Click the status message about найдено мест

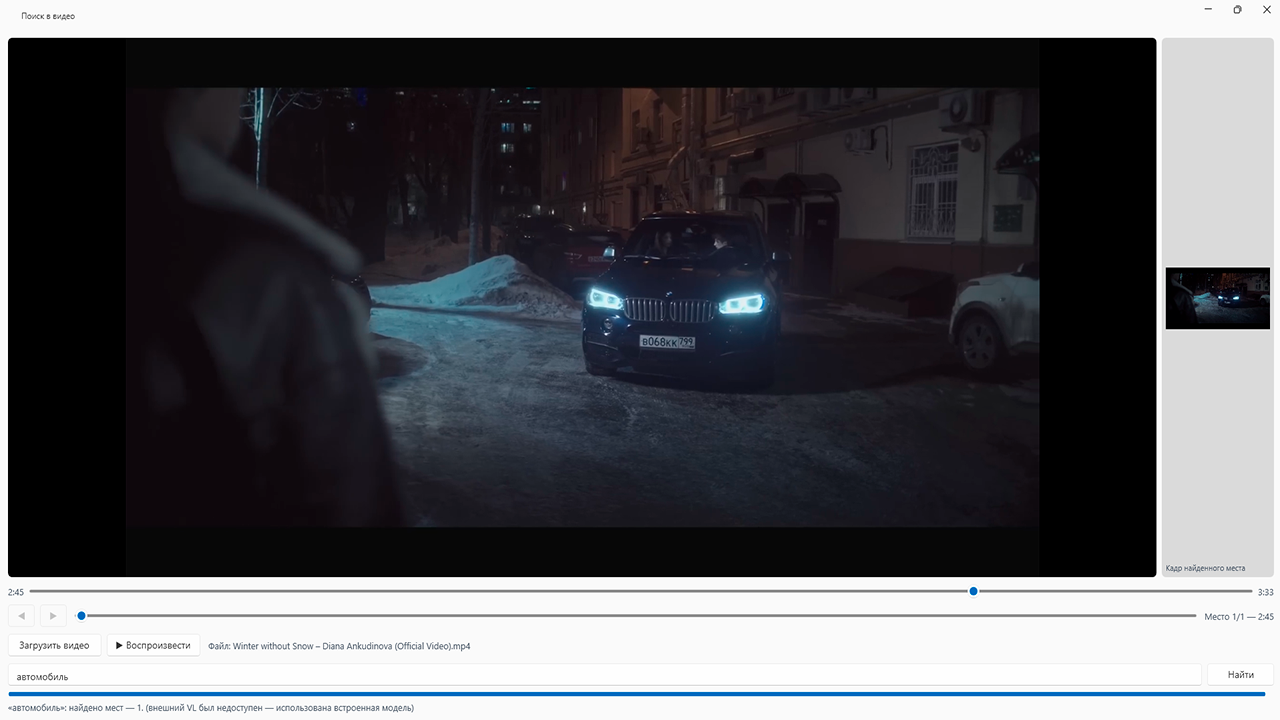pyautogui.click(x=211, y=708)
